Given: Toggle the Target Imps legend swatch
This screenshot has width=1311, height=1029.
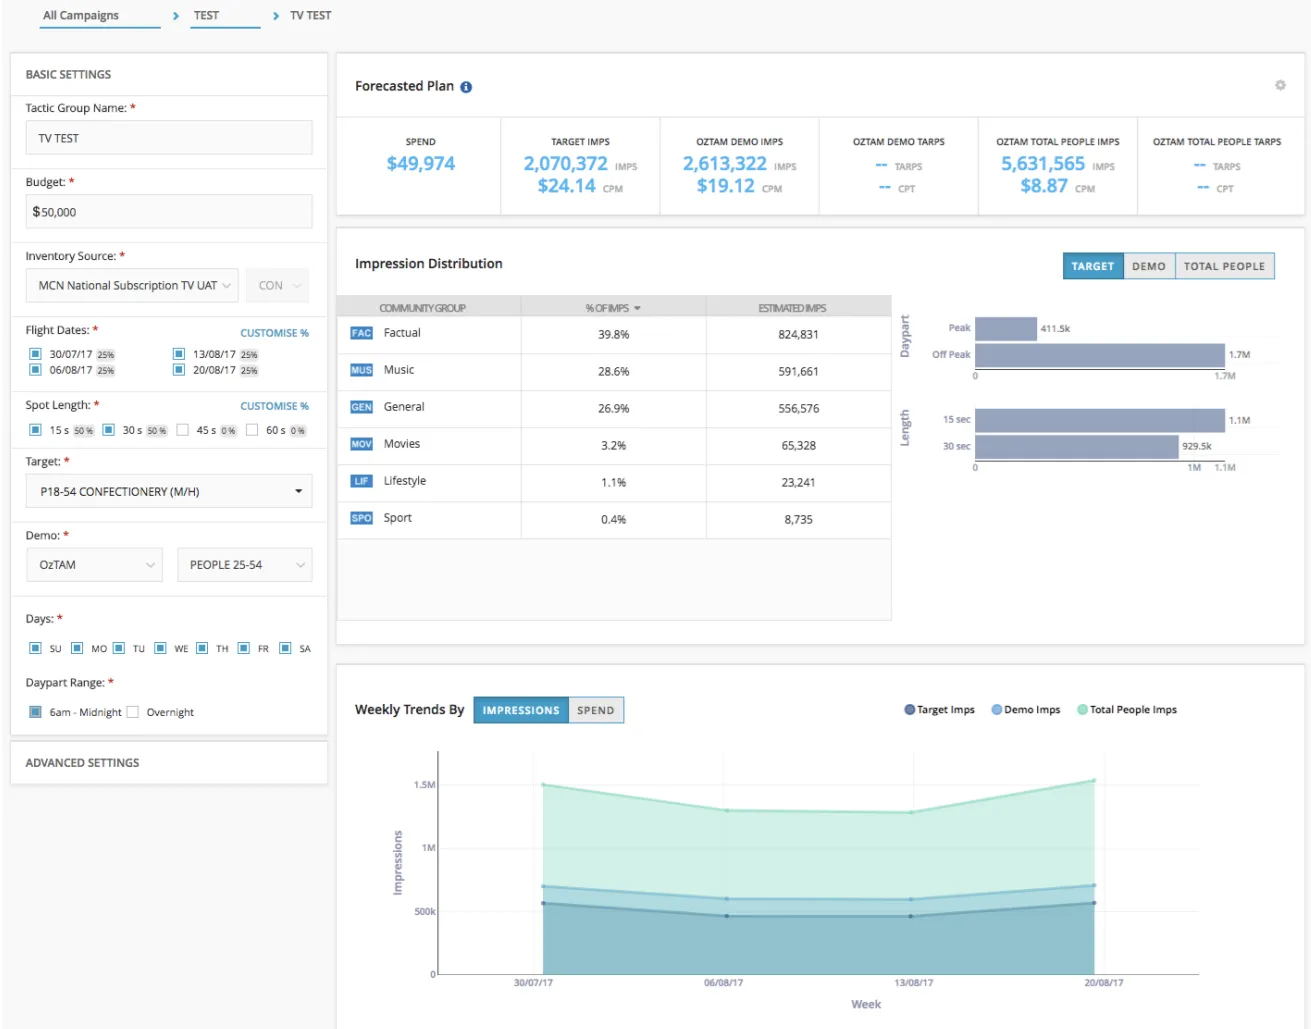Looking at the screenshot, I should point(910,710).
